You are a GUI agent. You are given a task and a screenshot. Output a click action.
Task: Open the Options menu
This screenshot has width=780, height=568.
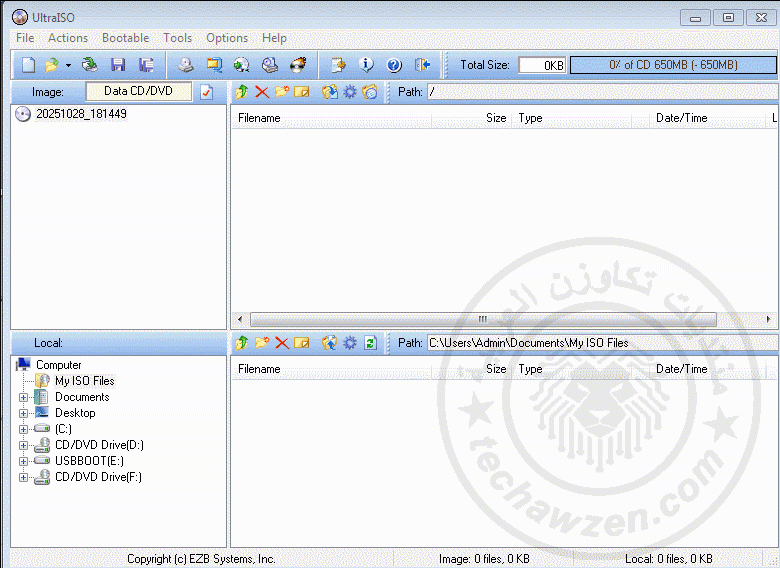coord(227,38)
